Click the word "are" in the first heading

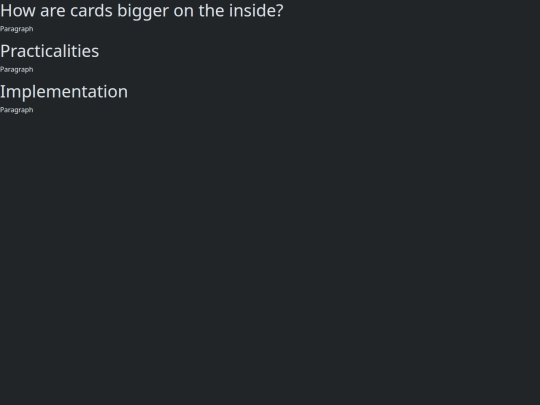tap(53, 11)
